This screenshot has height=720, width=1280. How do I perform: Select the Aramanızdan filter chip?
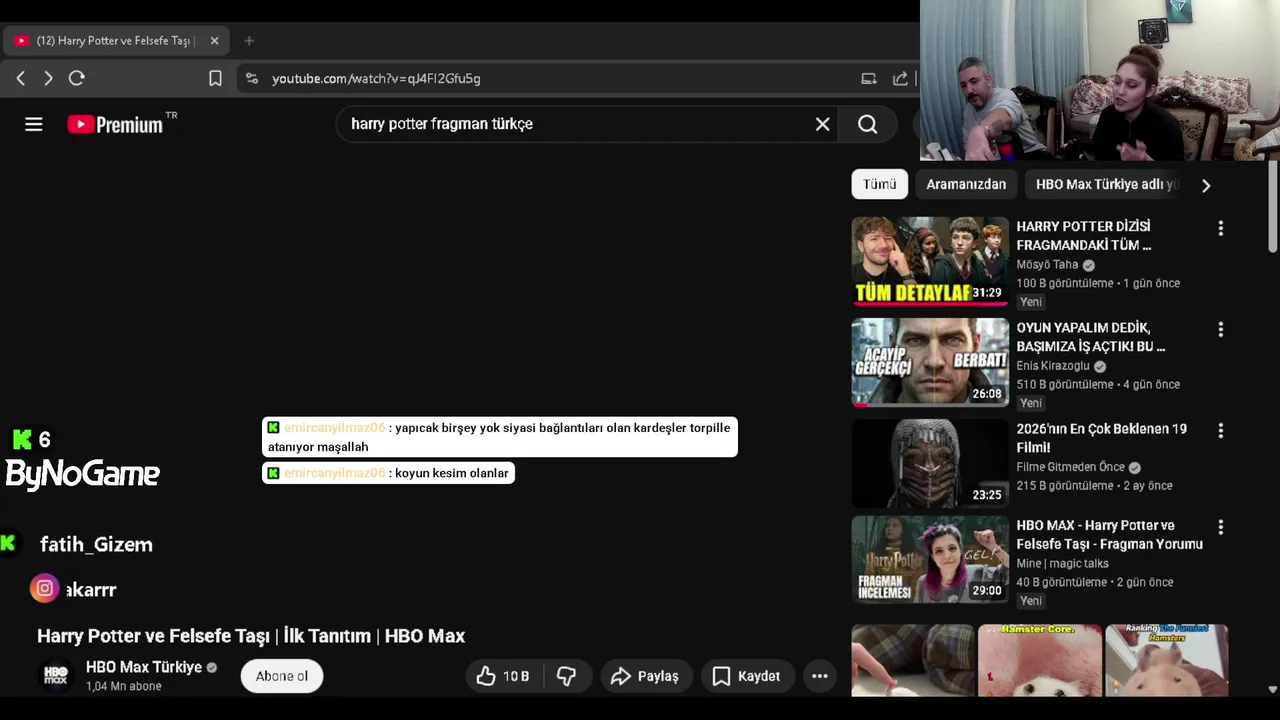[x=966, y=184]
